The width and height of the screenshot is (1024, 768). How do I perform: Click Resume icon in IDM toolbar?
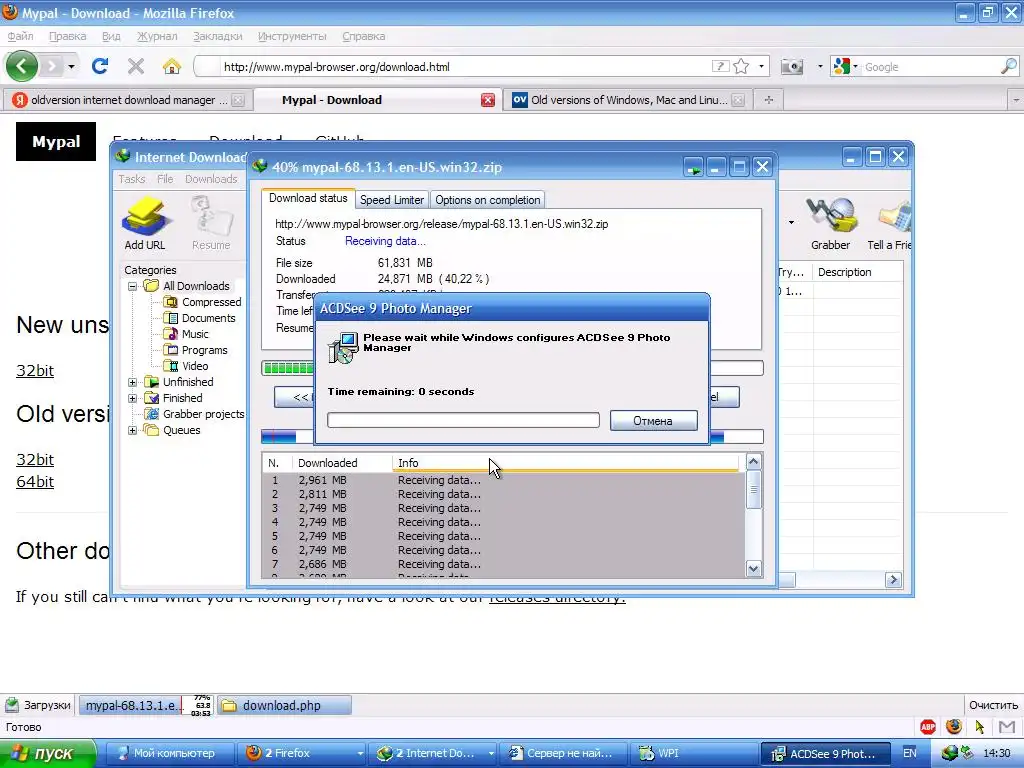pyautogui.click(x=211, y=223)
